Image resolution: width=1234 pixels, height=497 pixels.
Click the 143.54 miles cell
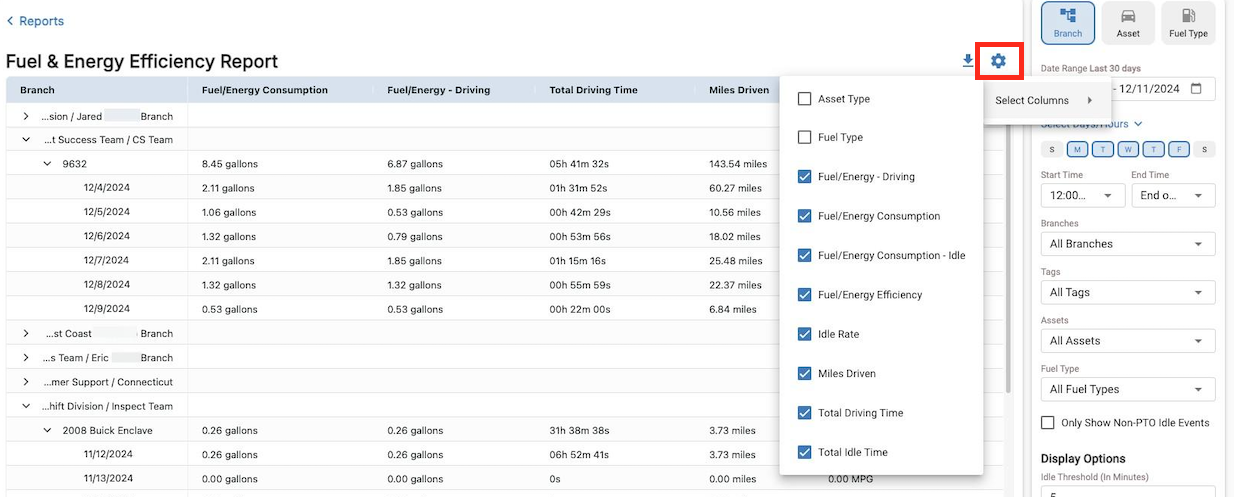738,164
